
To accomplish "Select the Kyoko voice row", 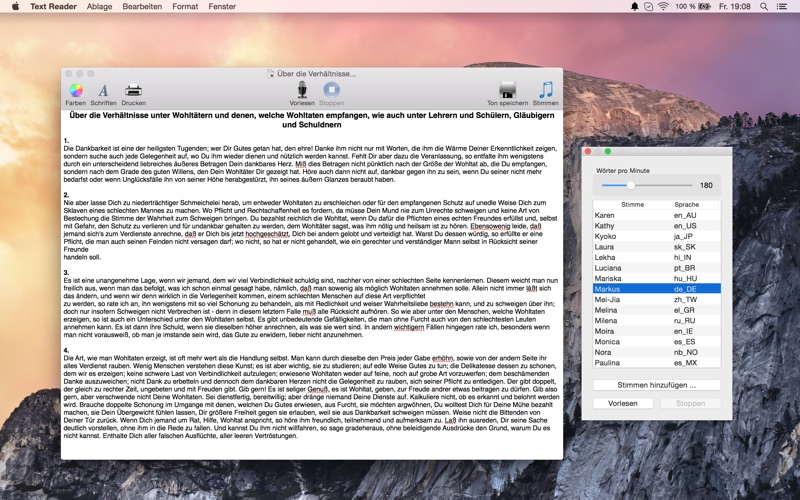I will [657, 236].
